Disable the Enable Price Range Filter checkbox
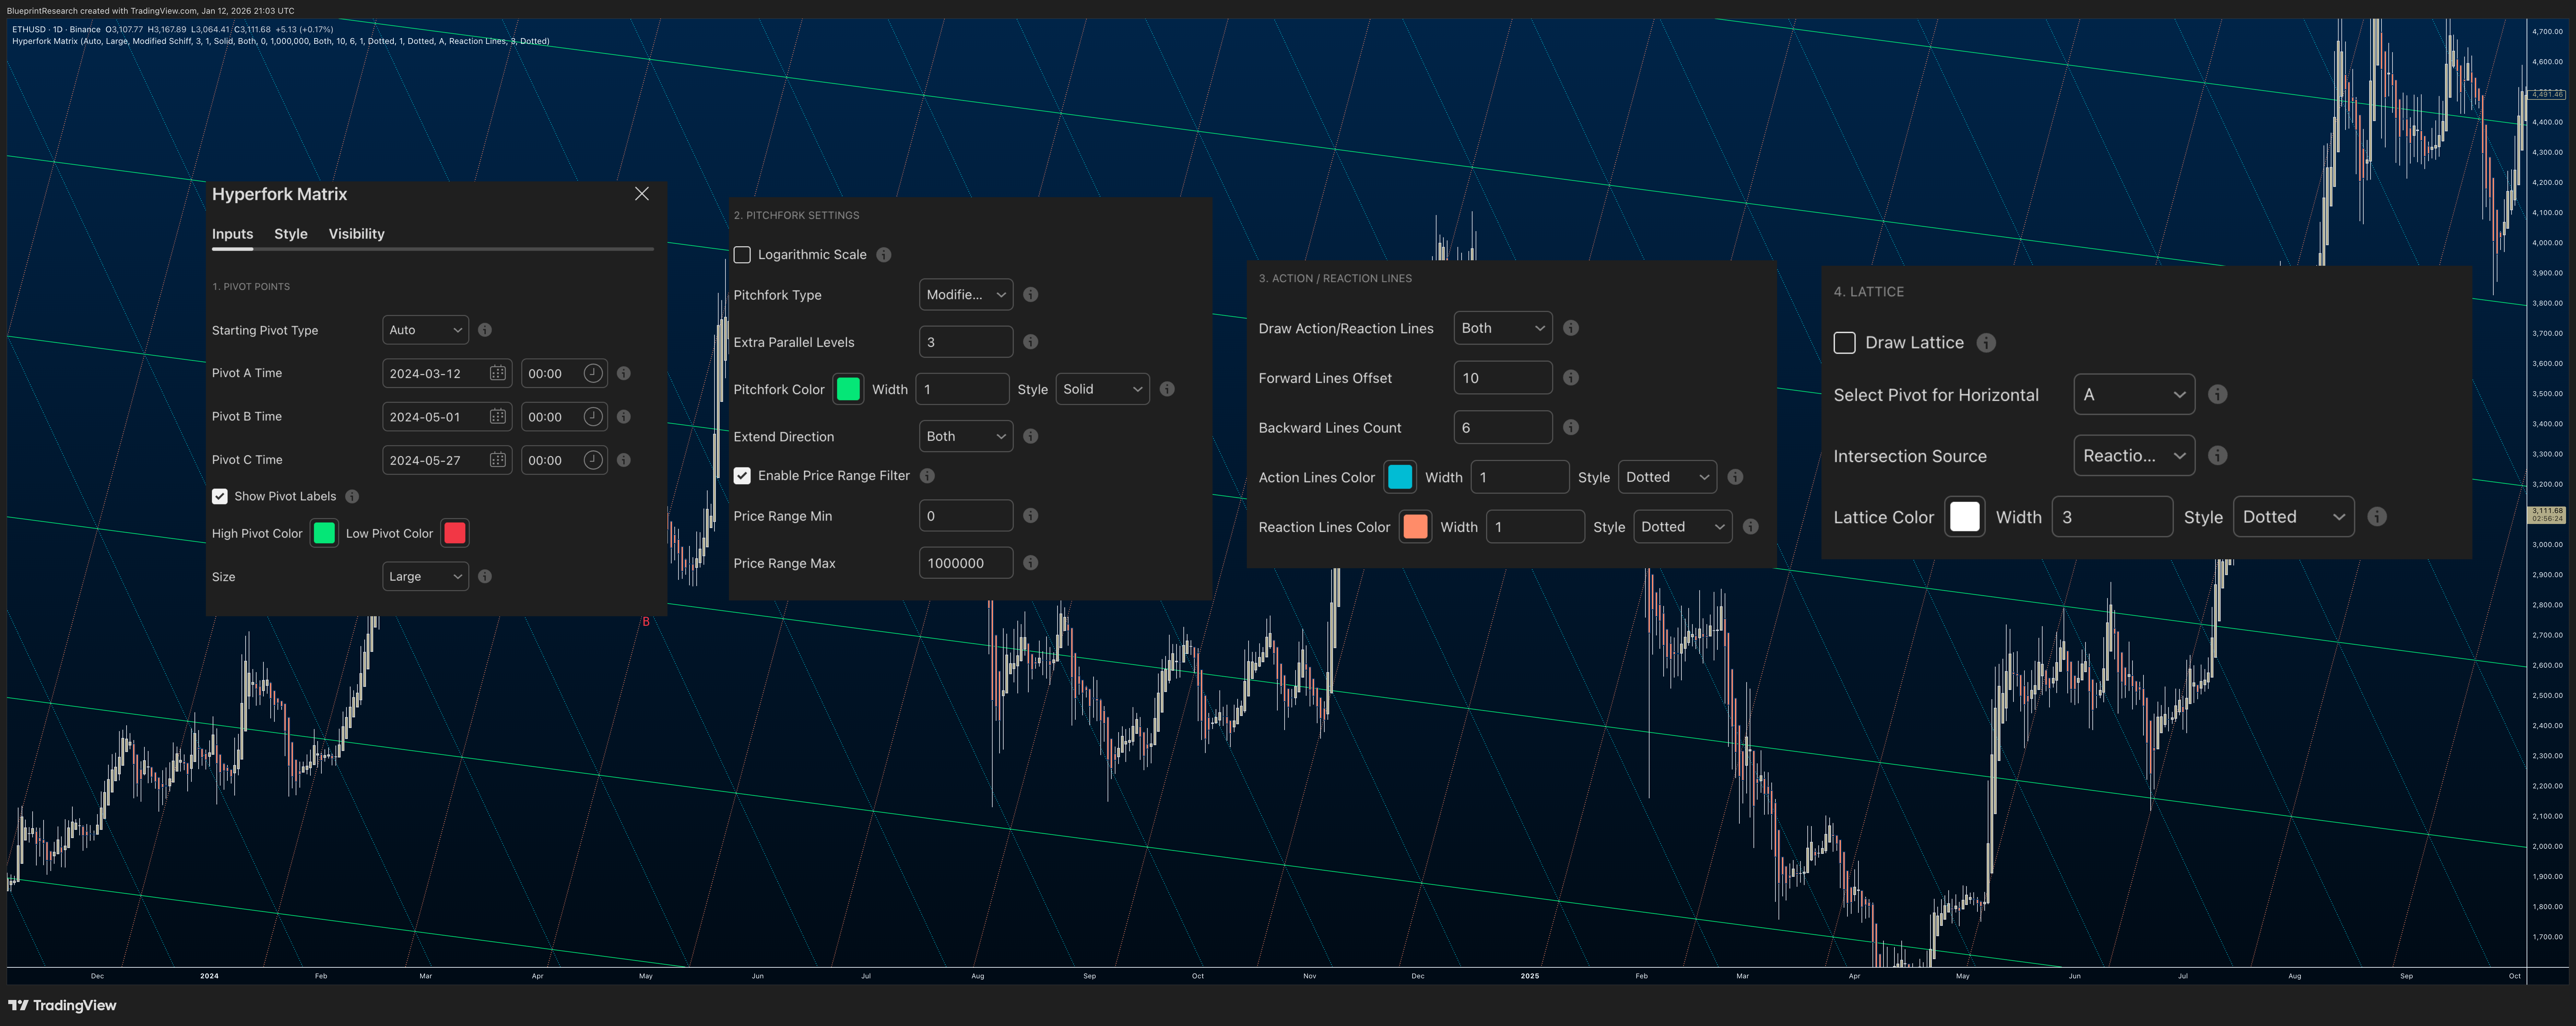 pyautogui.click(x=742, y=476)
